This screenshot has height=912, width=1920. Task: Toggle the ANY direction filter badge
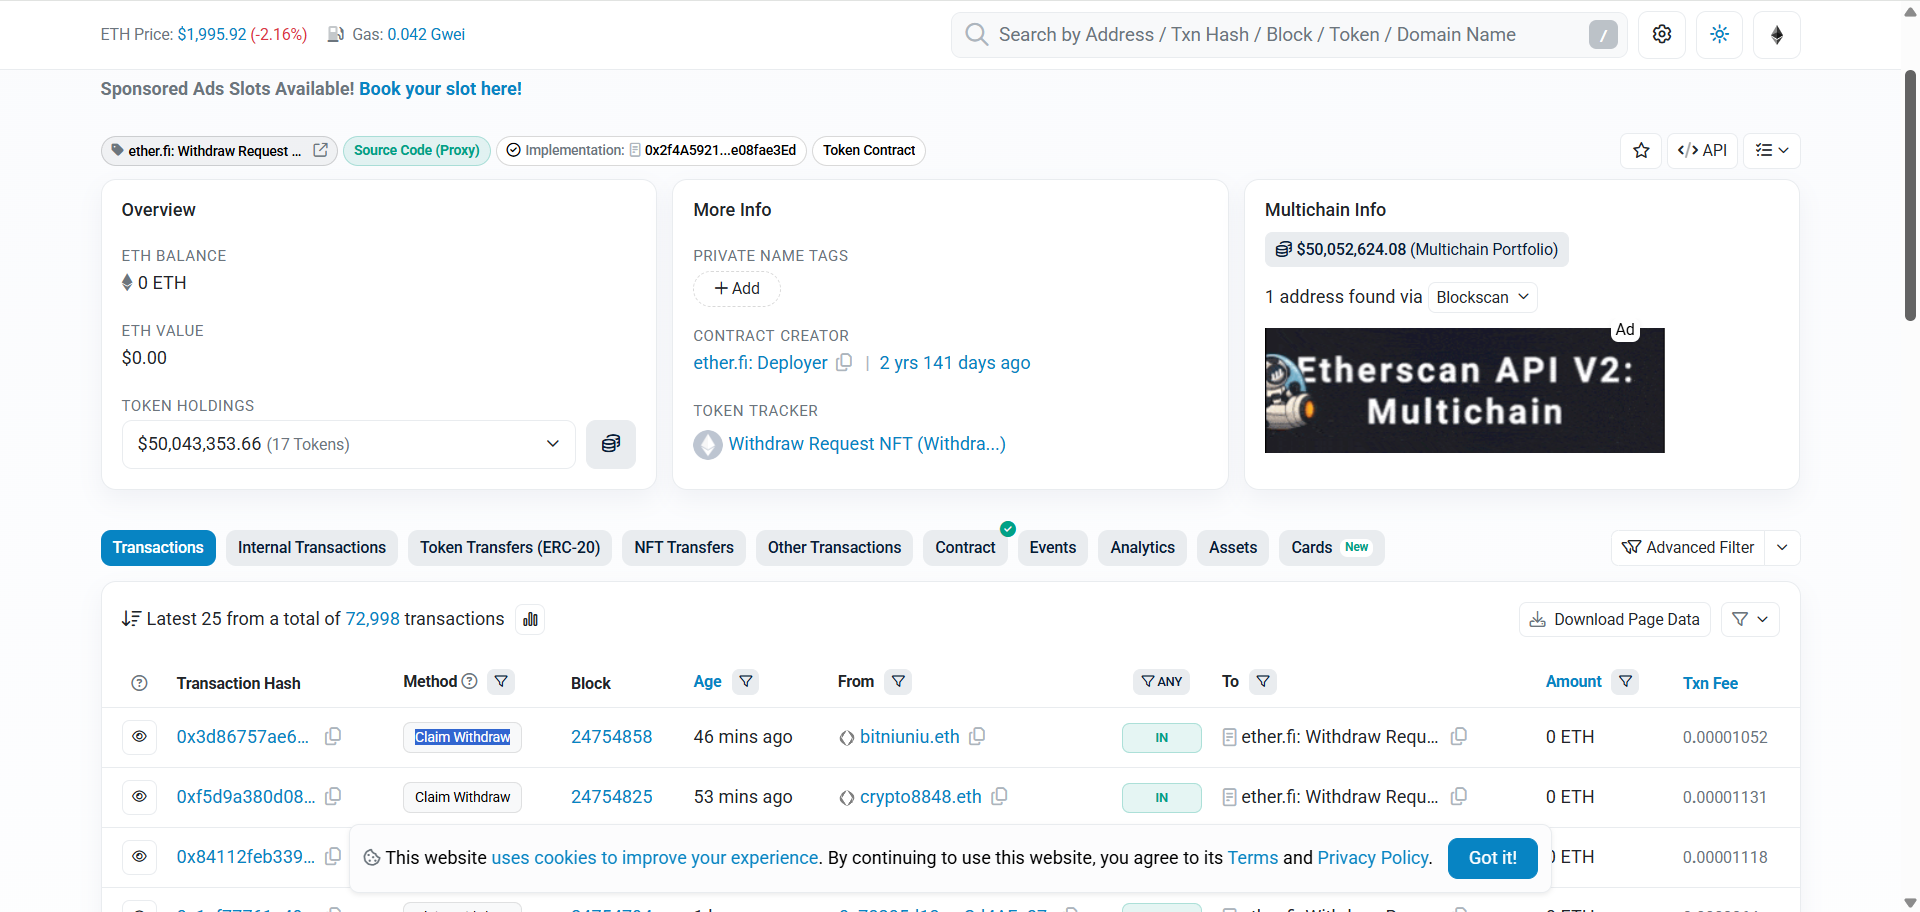(1161, 681)
